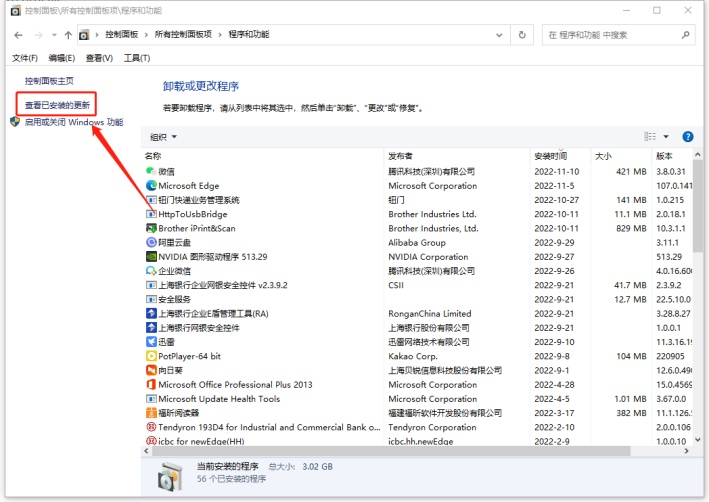This screenshot has height=502, width=709.
Task: Click the 421 MB size cell
Action: (x=631, y=171)
